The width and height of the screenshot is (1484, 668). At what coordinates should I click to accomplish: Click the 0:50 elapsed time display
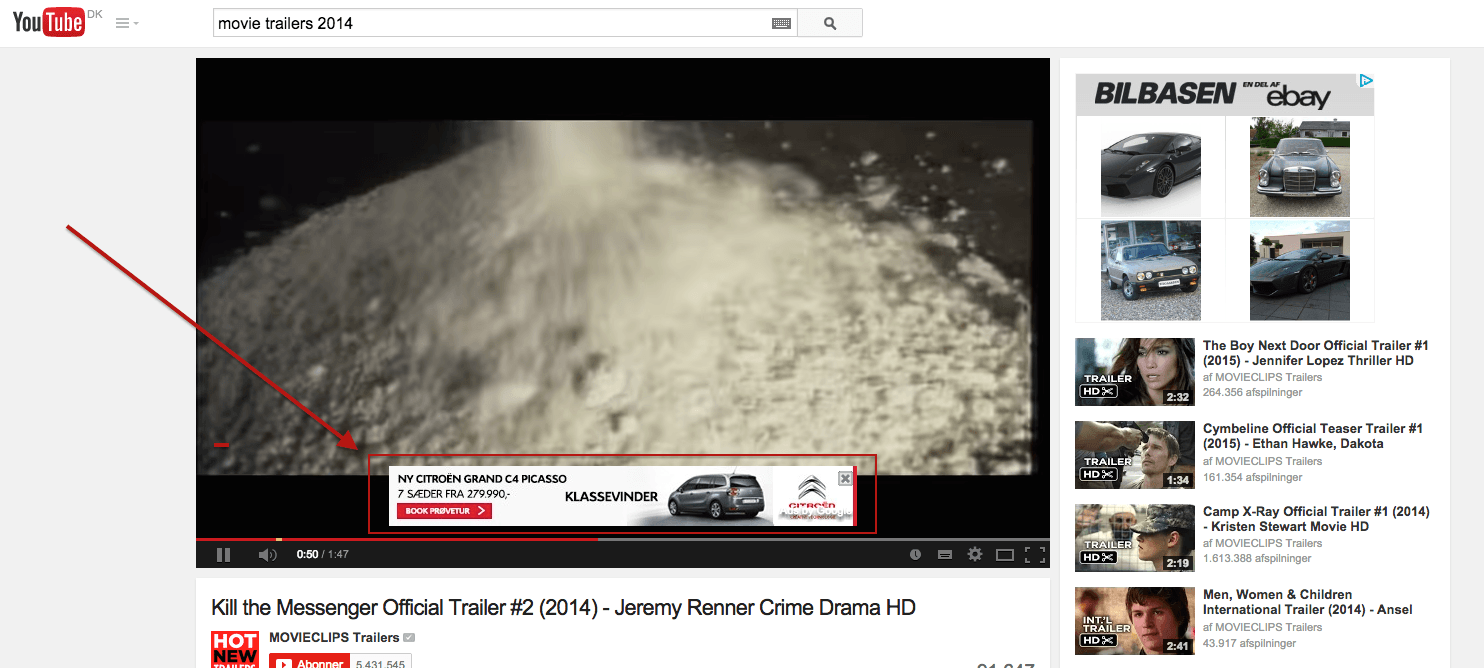coord(307,555)
